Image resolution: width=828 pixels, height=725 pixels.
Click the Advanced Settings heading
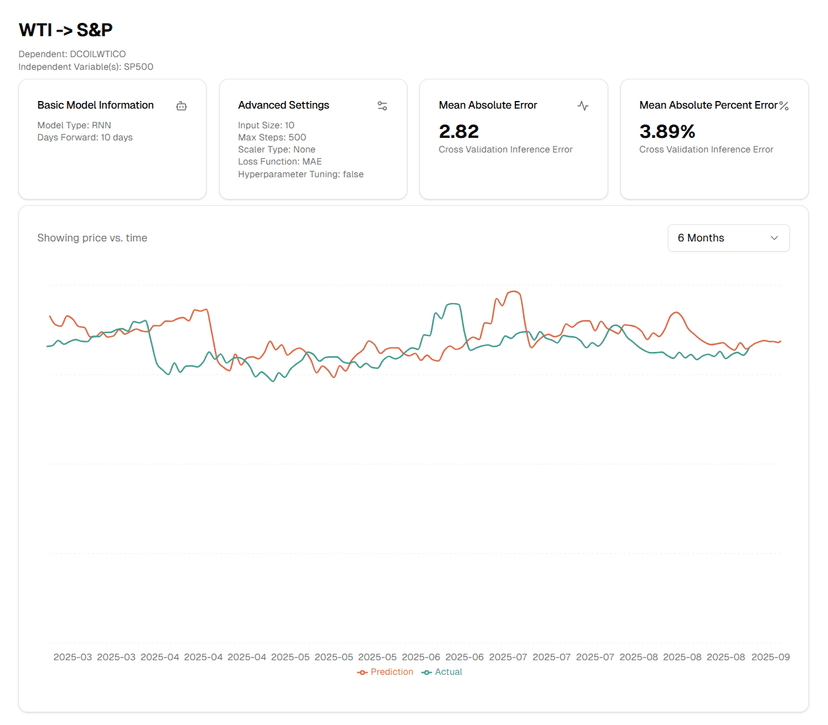point(283,105)
